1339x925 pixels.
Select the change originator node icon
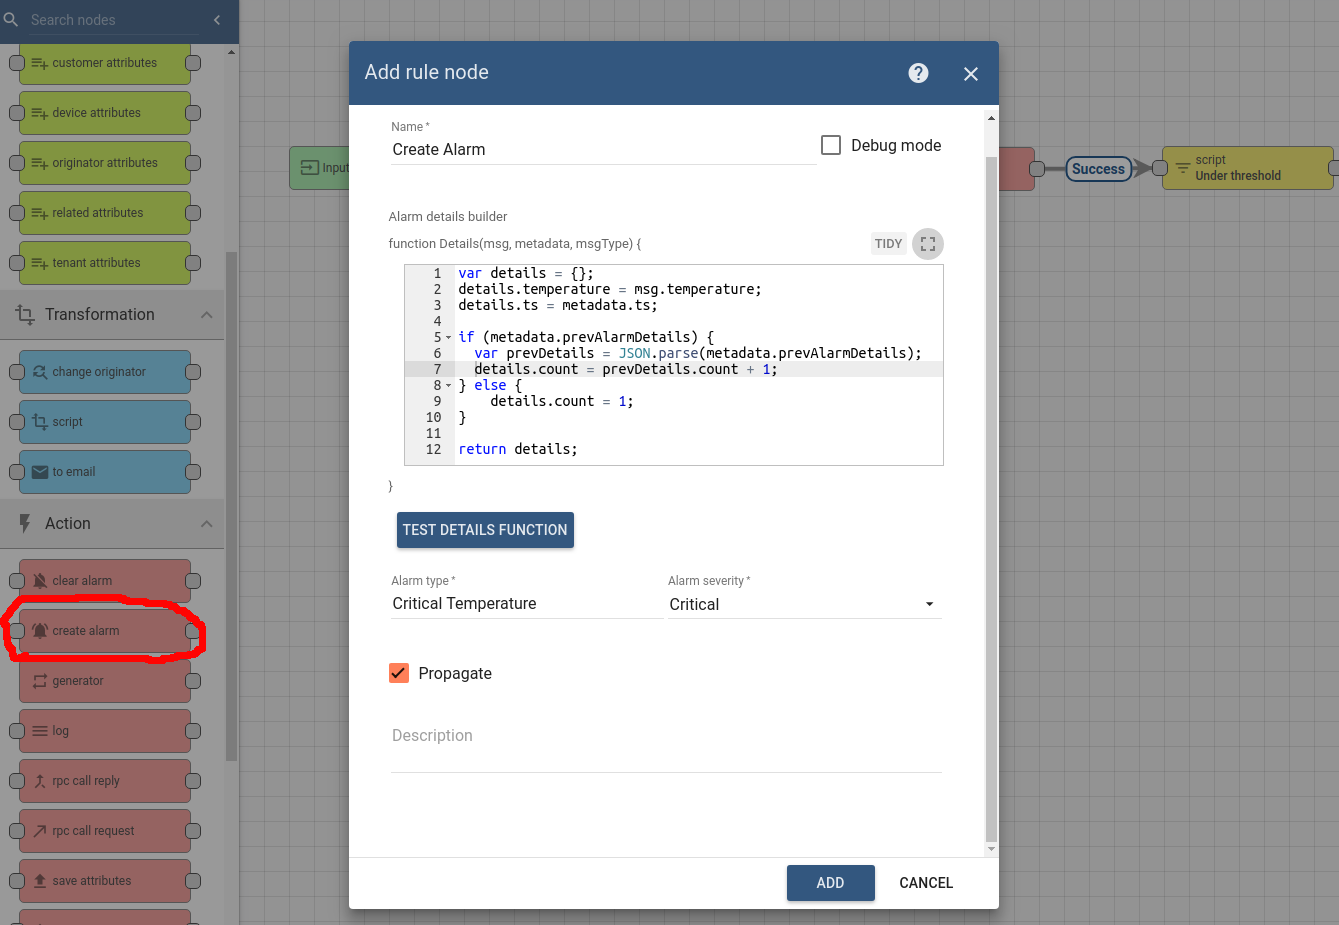pyautogui.click(x=40, y=372)
